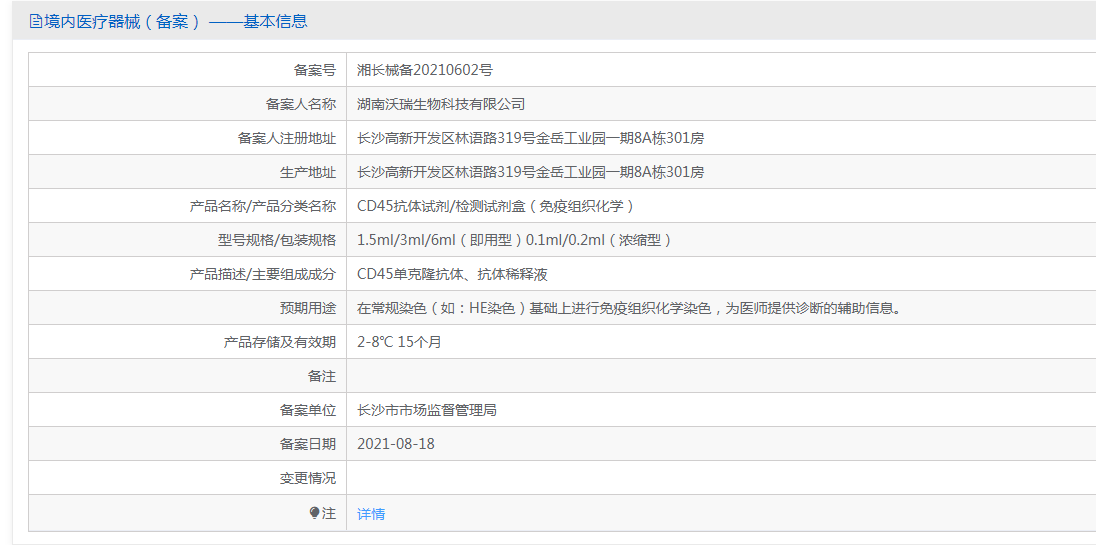The height and width of the screenshot is (545, 1096).
Task: Click the lightbulb icon next to 注
Action: click(315, 514)
